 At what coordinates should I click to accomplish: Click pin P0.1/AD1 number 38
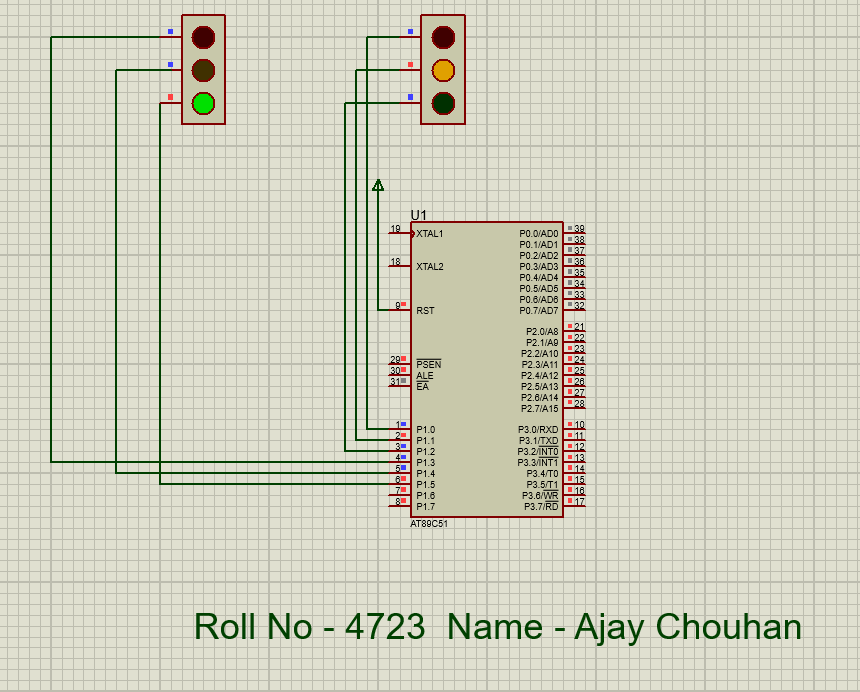pos(575,243)
